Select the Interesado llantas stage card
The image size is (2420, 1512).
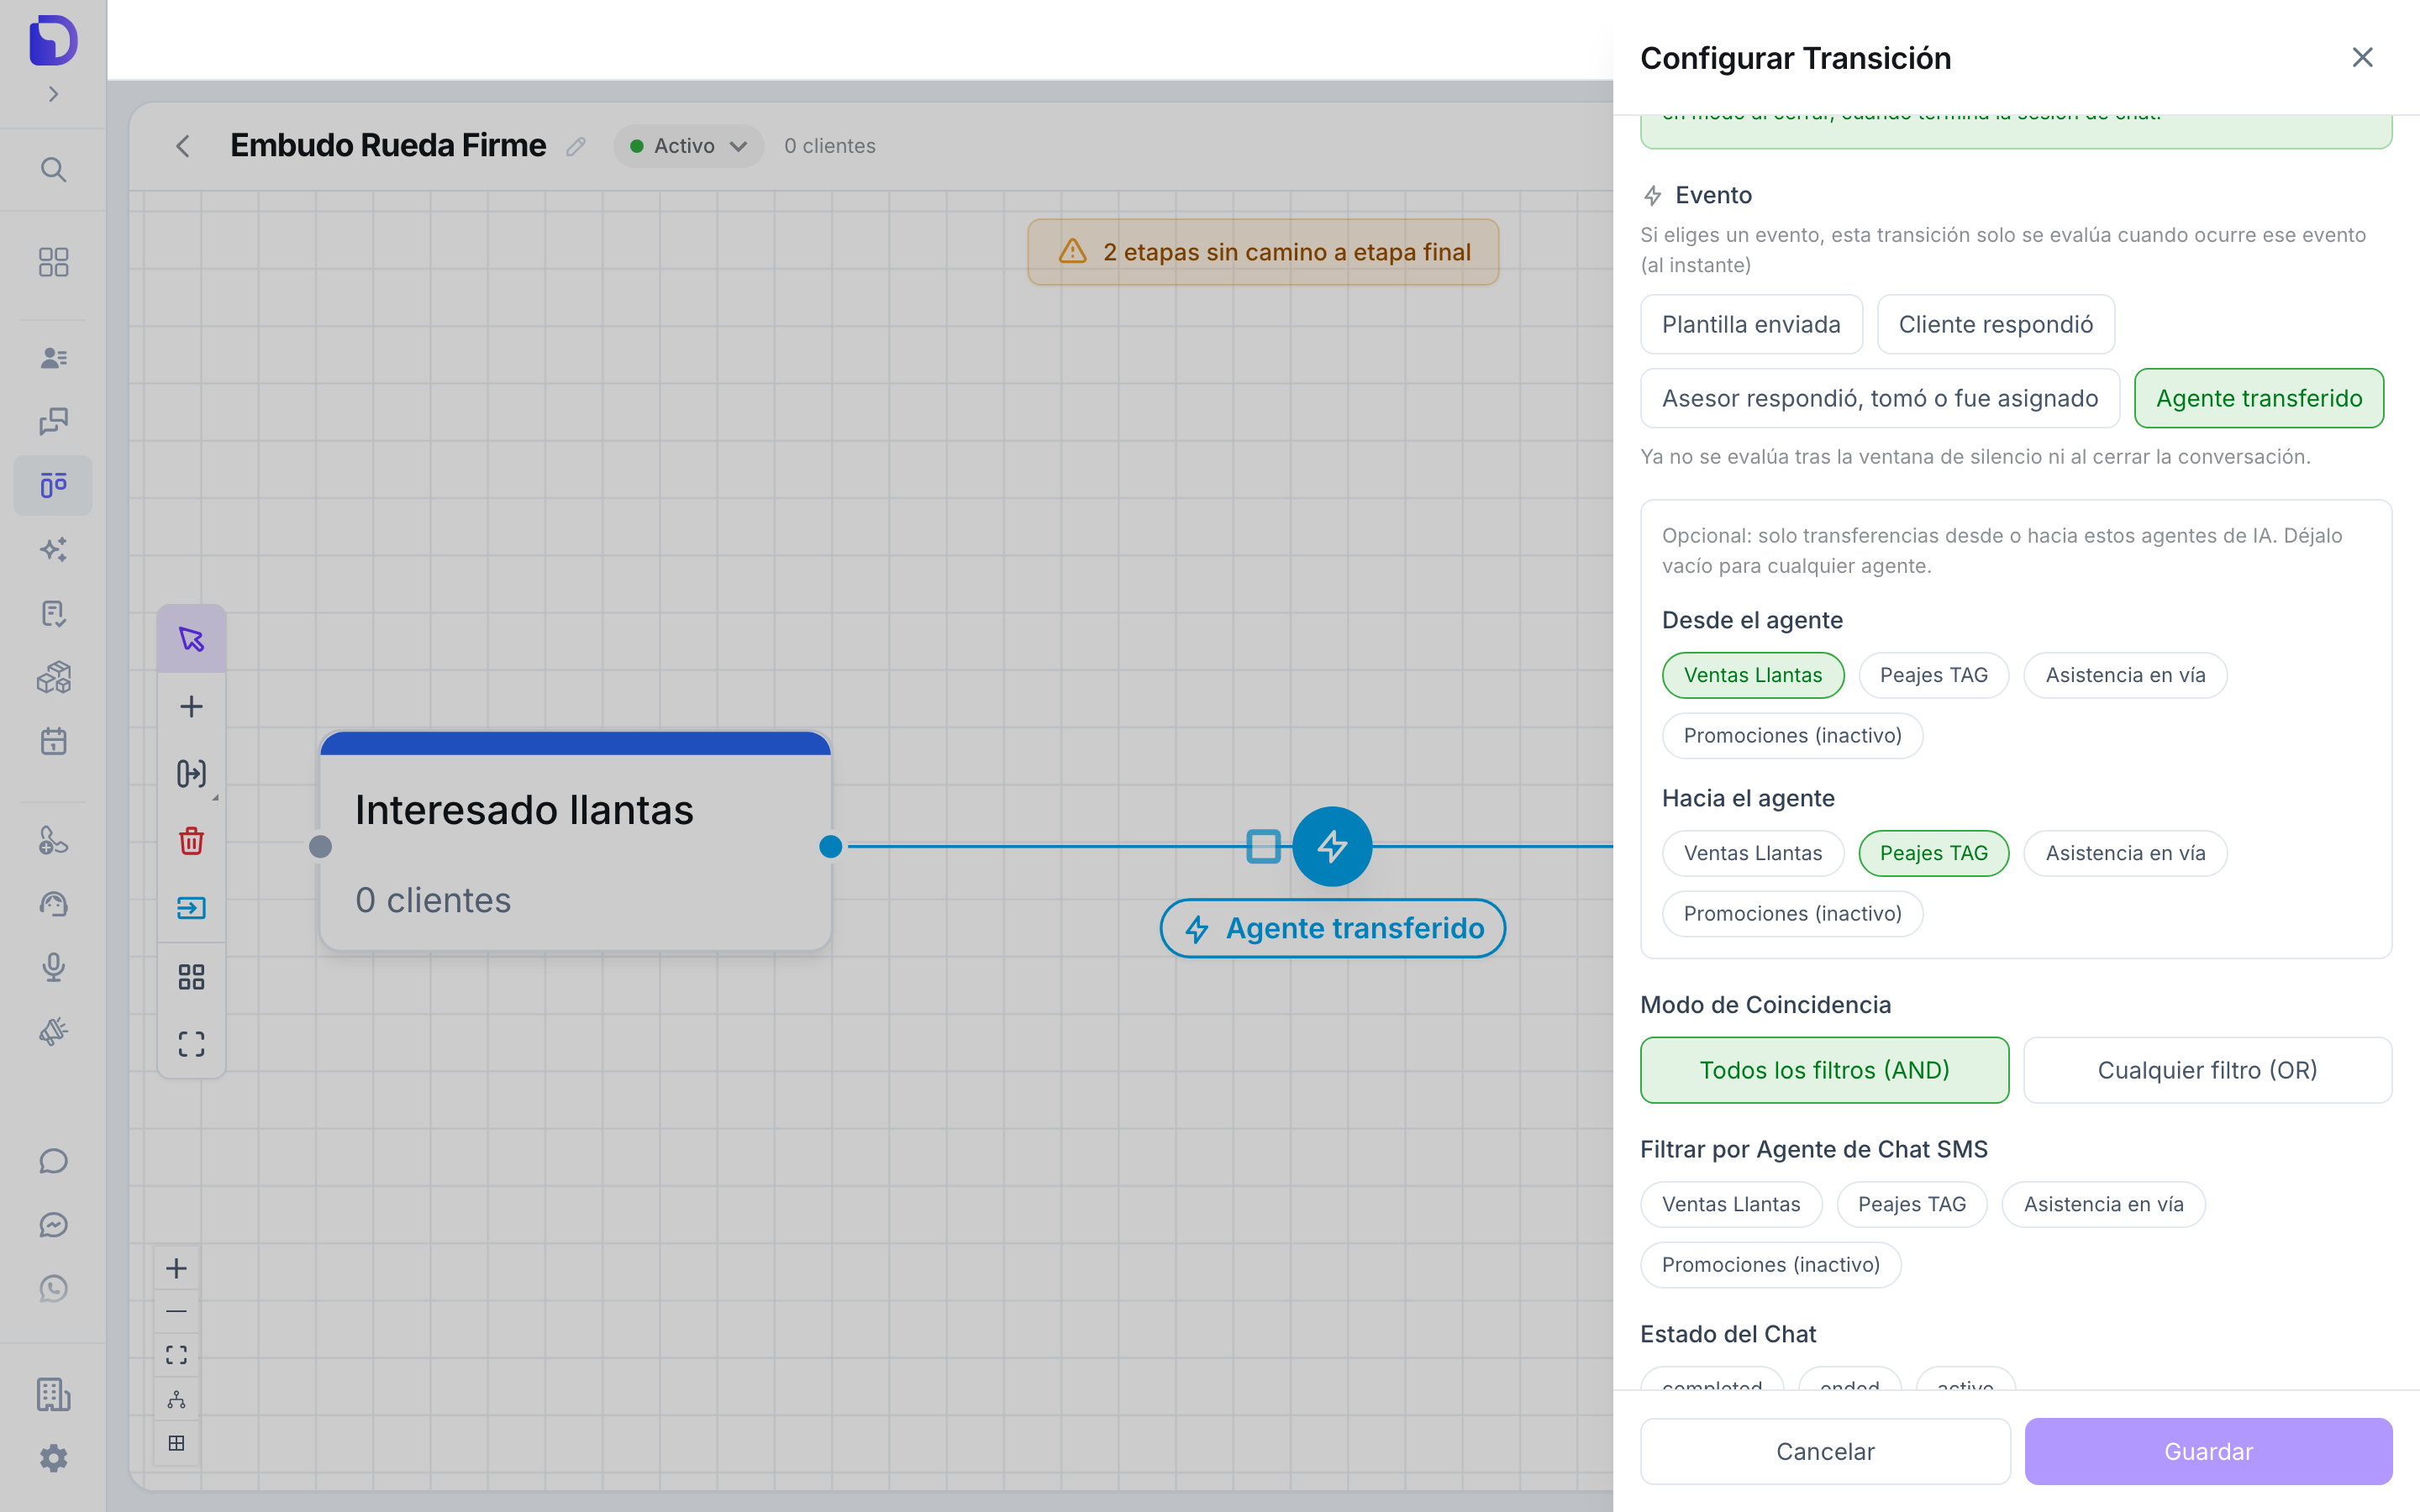[575, 841]
